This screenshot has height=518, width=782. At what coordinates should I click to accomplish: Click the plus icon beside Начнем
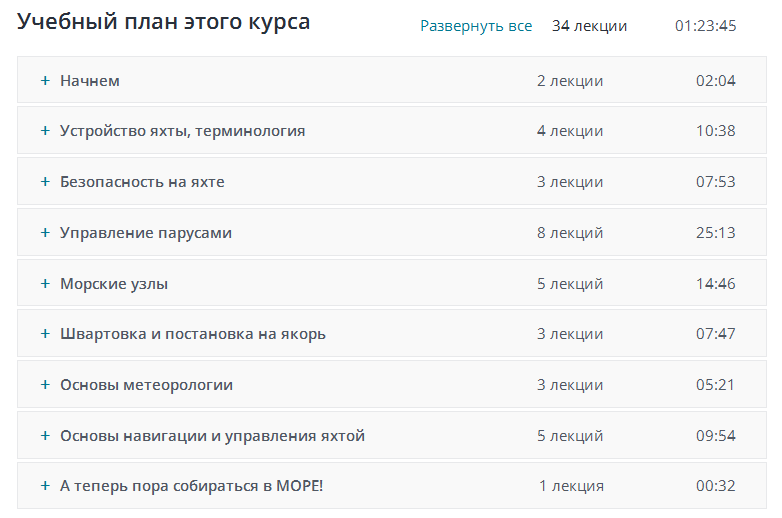pyautogui.click(x=45, y=81)
